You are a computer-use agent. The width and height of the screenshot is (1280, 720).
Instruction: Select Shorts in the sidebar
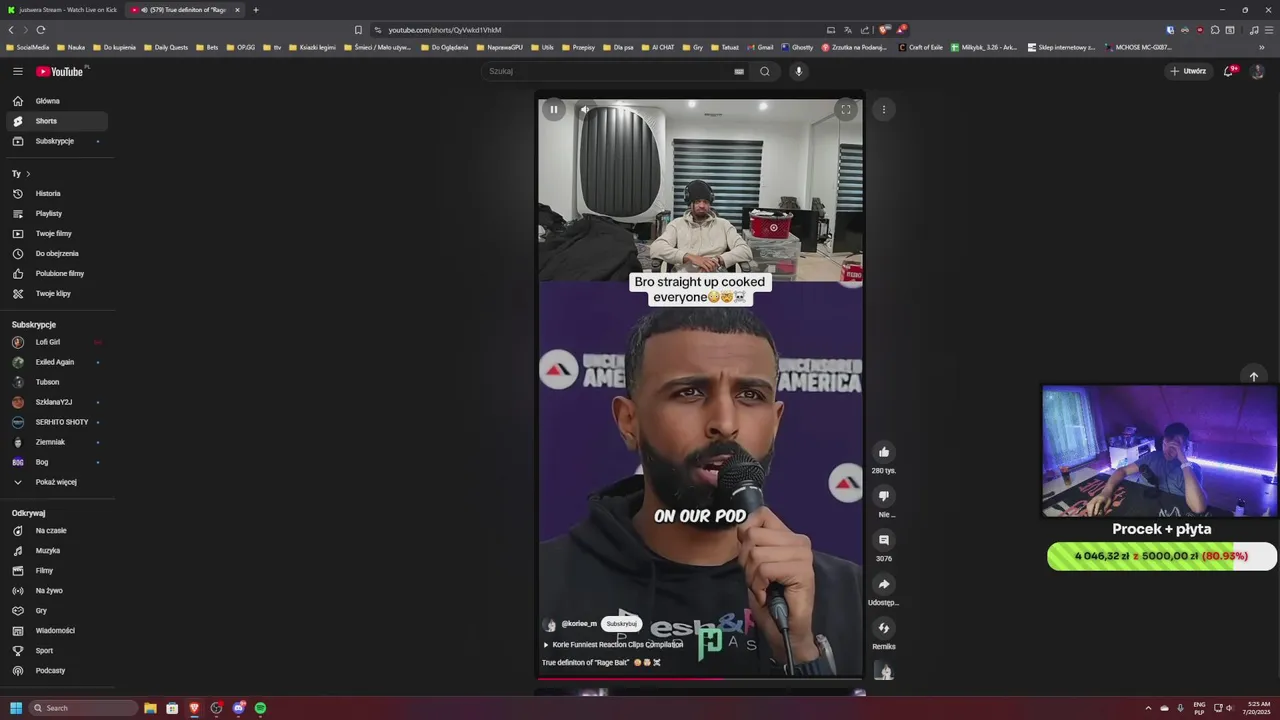57,121
